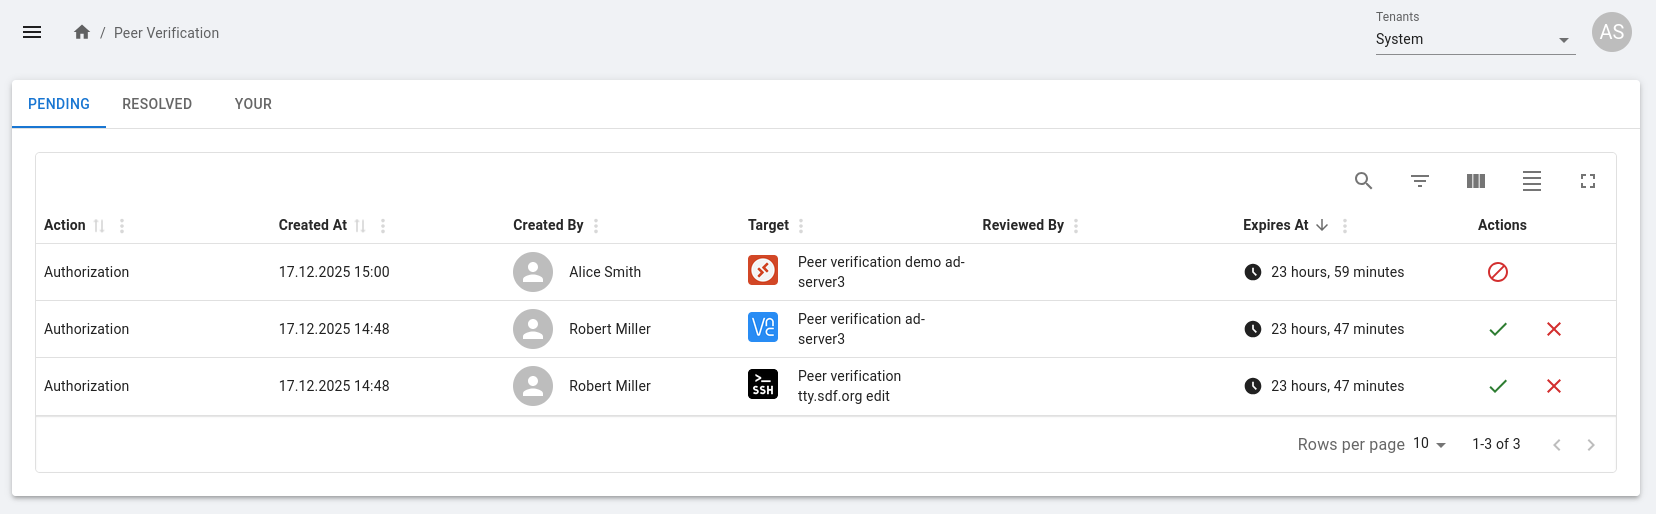Toggle Expires At sort direction
Image resolution: width=1656 pixels, height=514 pixels.
[1322, 225]
